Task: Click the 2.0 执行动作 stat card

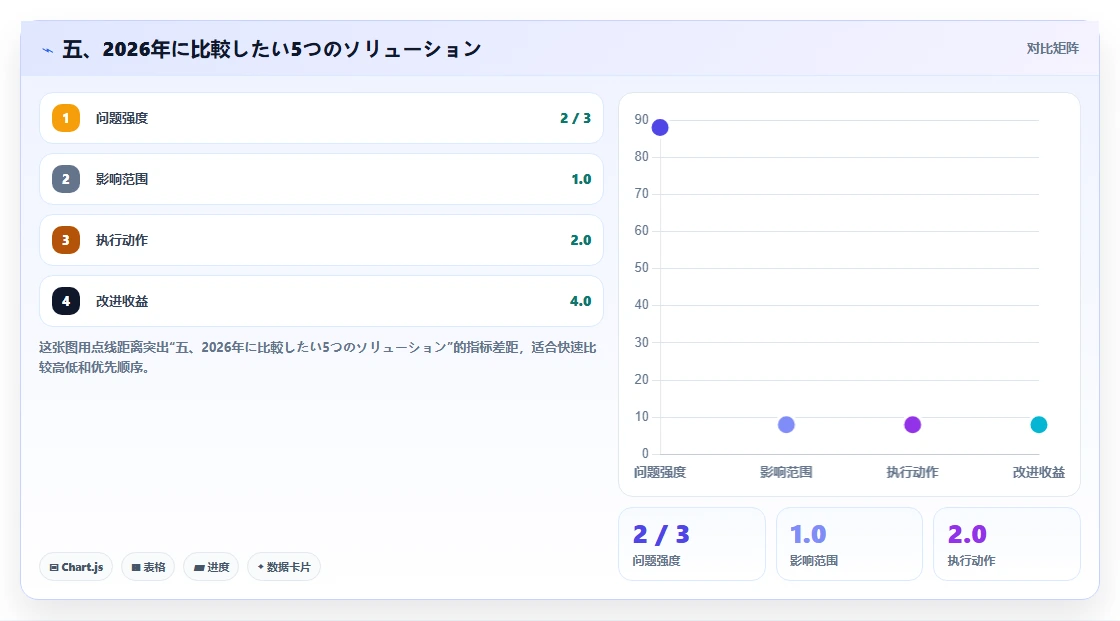Action: pos(1006,544)
